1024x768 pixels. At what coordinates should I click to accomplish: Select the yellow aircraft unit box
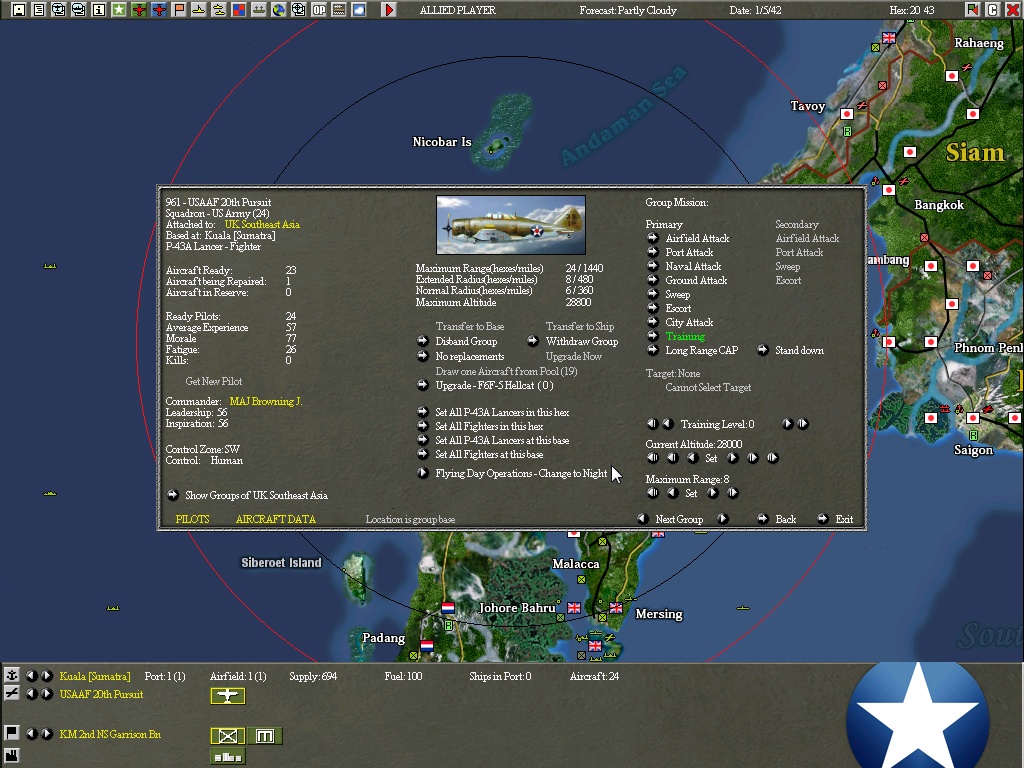pos(227,696)
